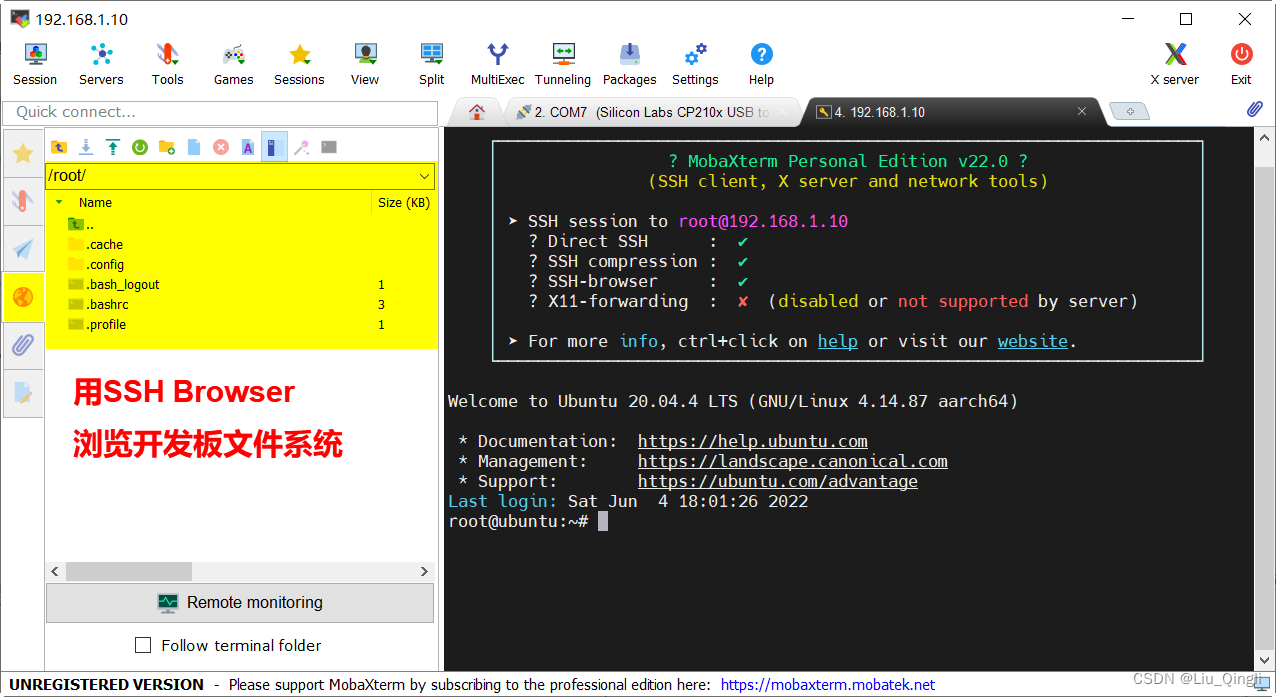The height and width of the screenshot is (697, 1276).
Task: Open the Tunneling manager
Action: coord(563,64)
